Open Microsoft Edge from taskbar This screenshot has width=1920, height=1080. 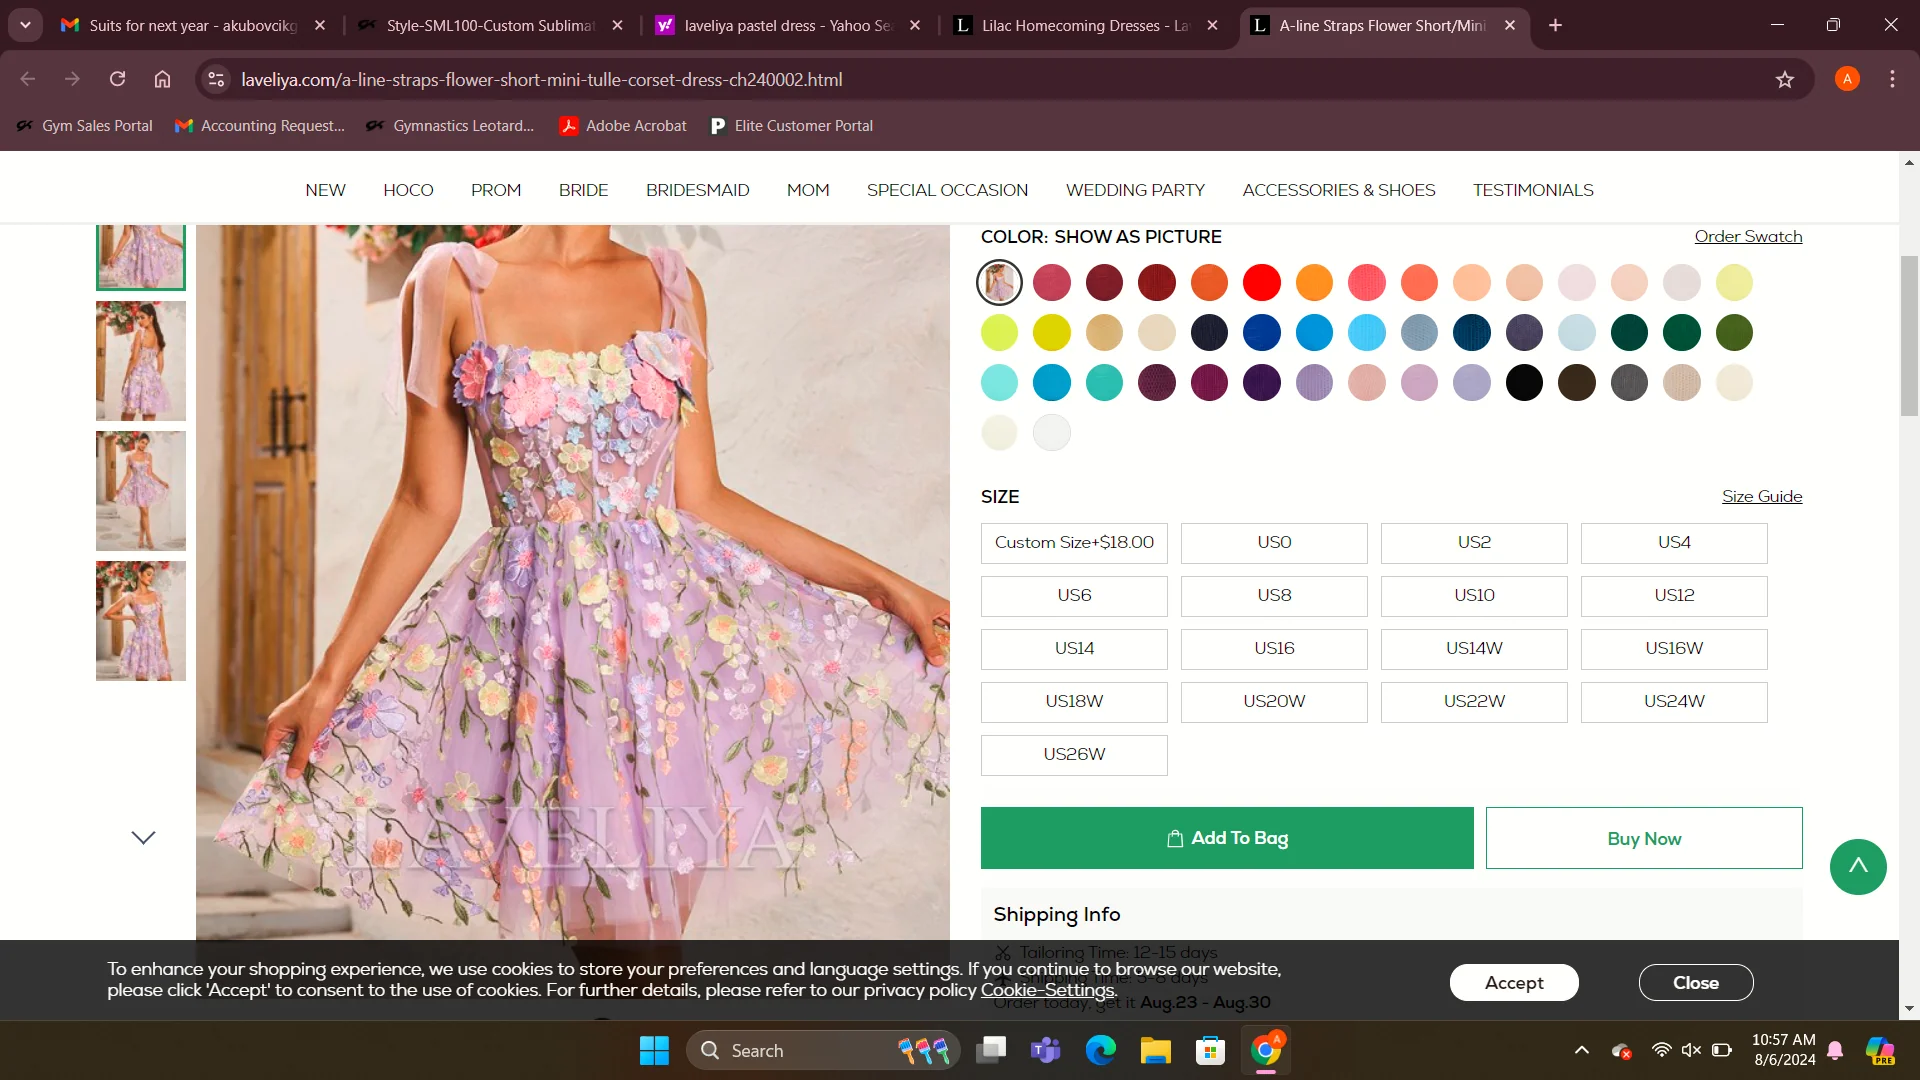click(x=1100, y=1050)
